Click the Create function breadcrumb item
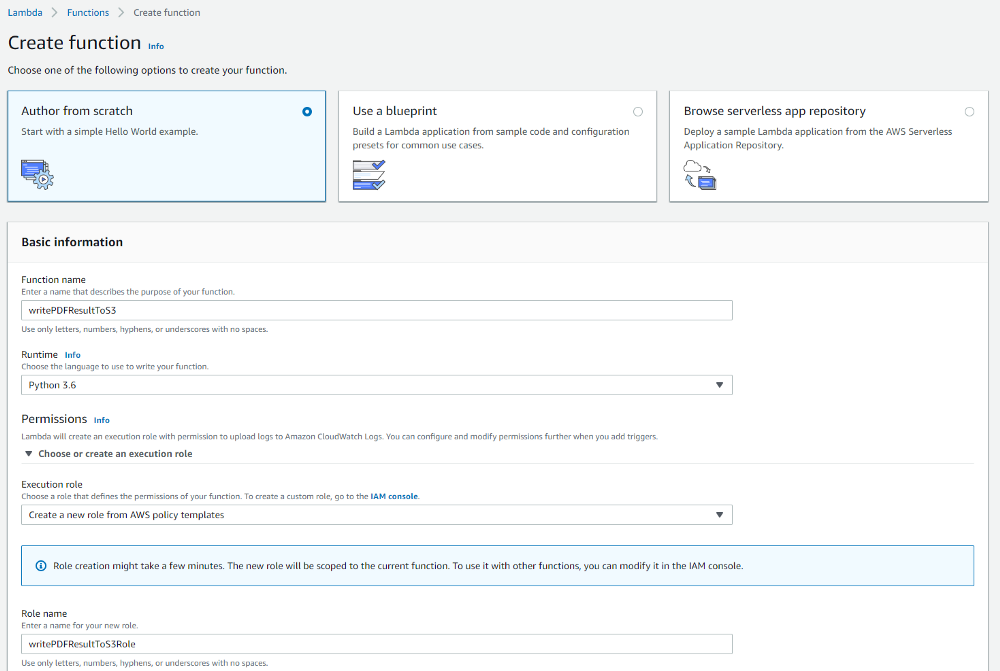Screen dimensions: 1000x671 pos(166,13)
